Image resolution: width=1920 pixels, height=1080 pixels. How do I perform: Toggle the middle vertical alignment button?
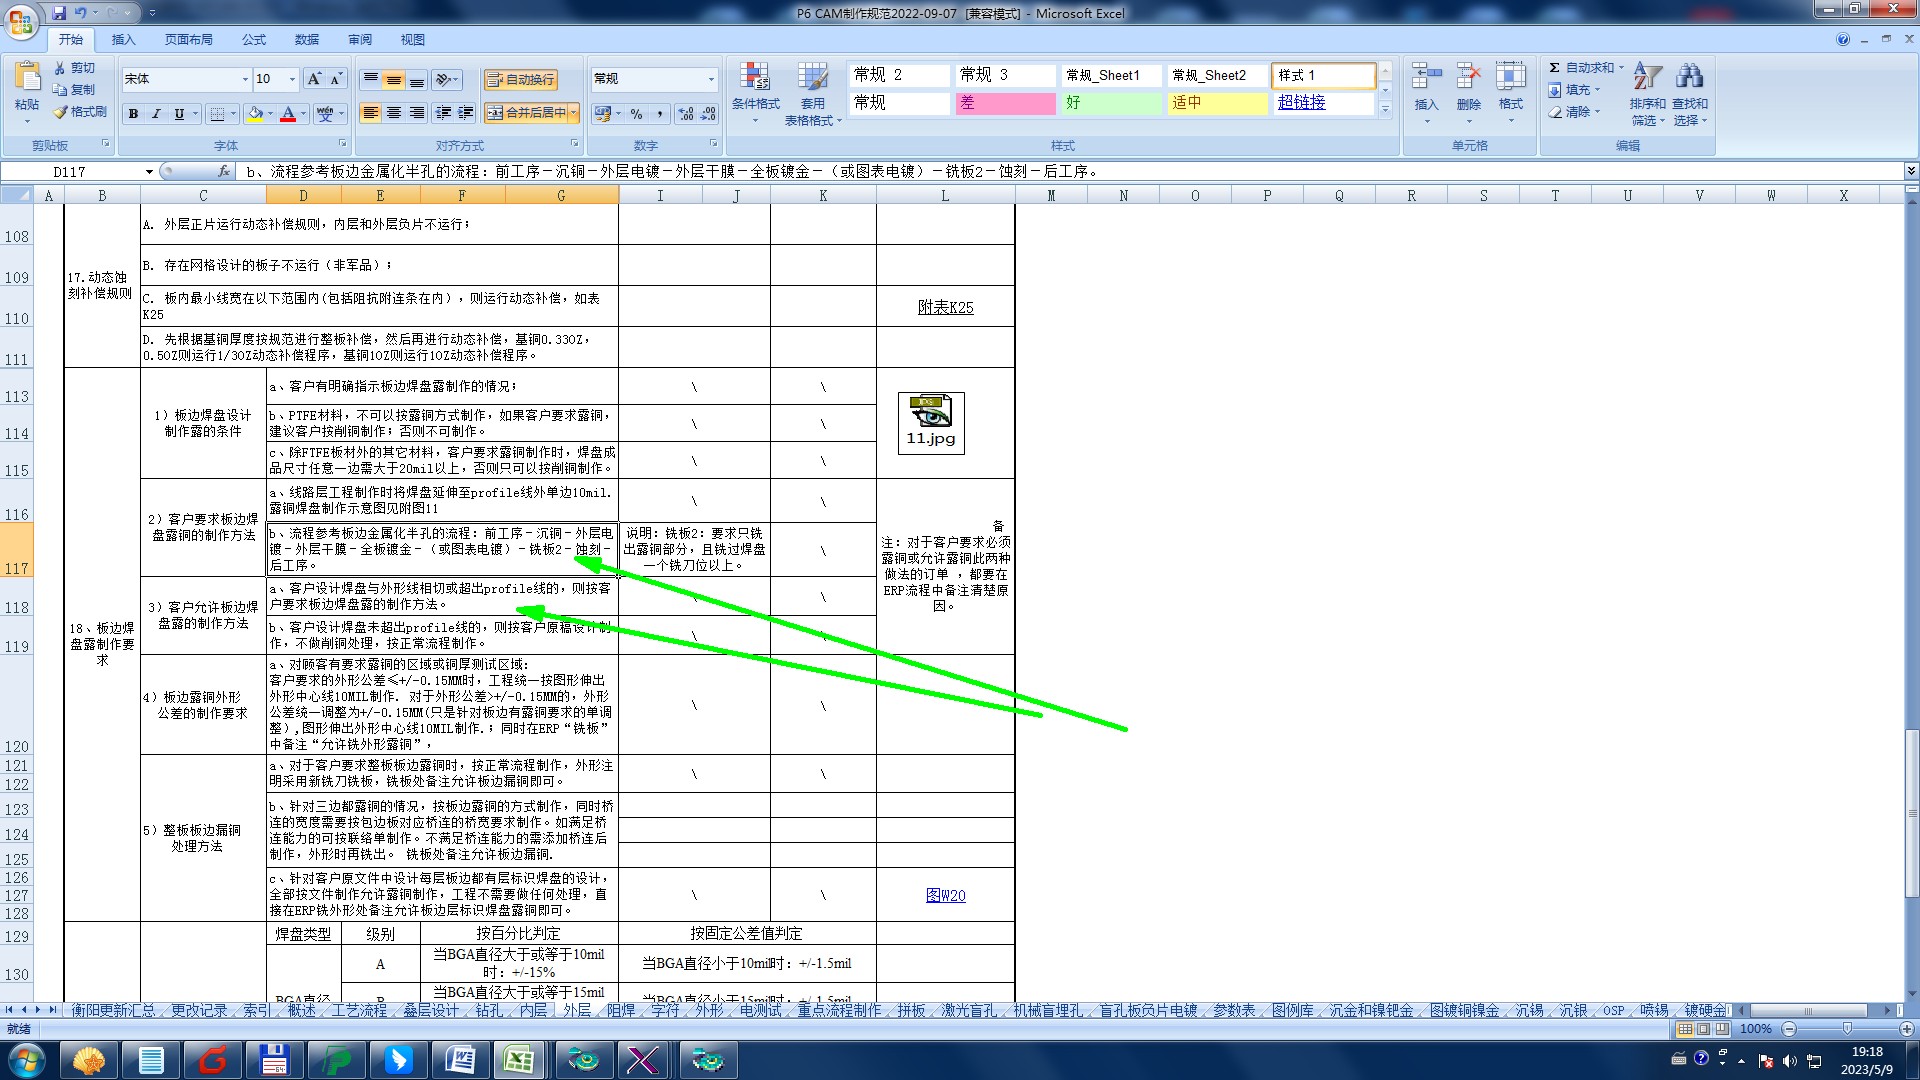(394, 80)
